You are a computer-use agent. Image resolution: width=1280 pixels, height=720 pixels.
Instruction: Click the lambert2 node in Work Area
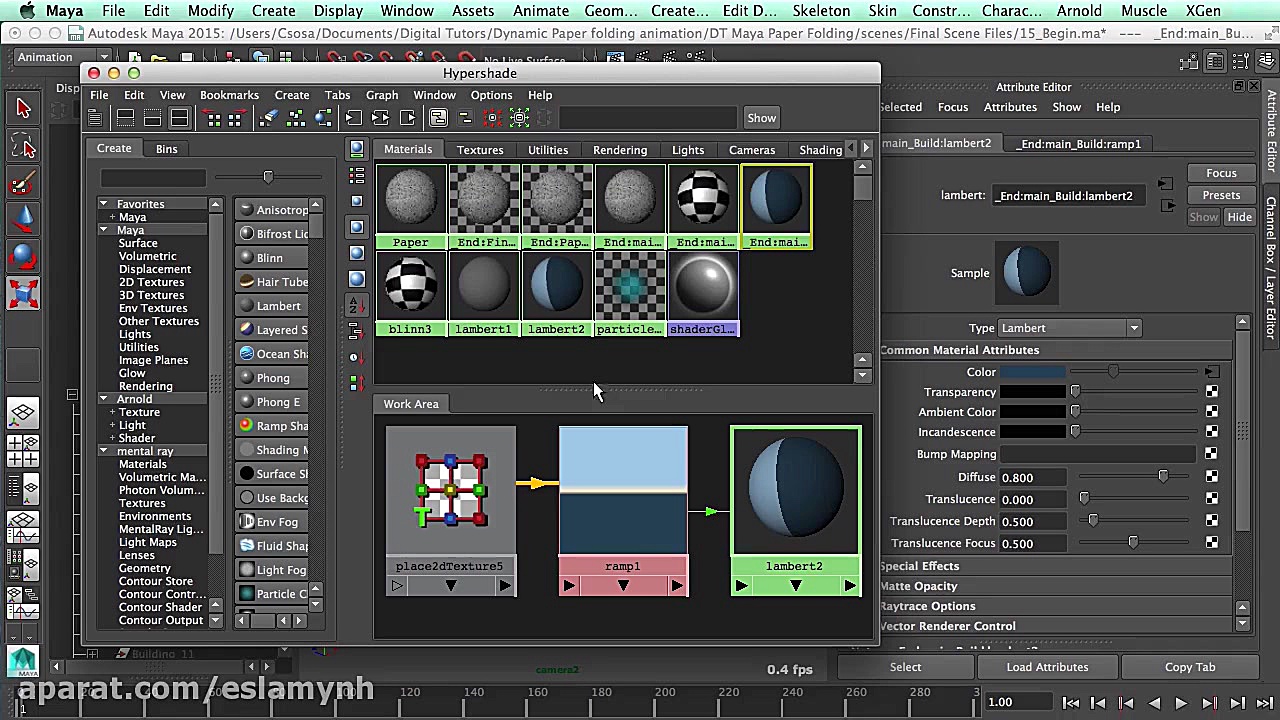(795, 511)
